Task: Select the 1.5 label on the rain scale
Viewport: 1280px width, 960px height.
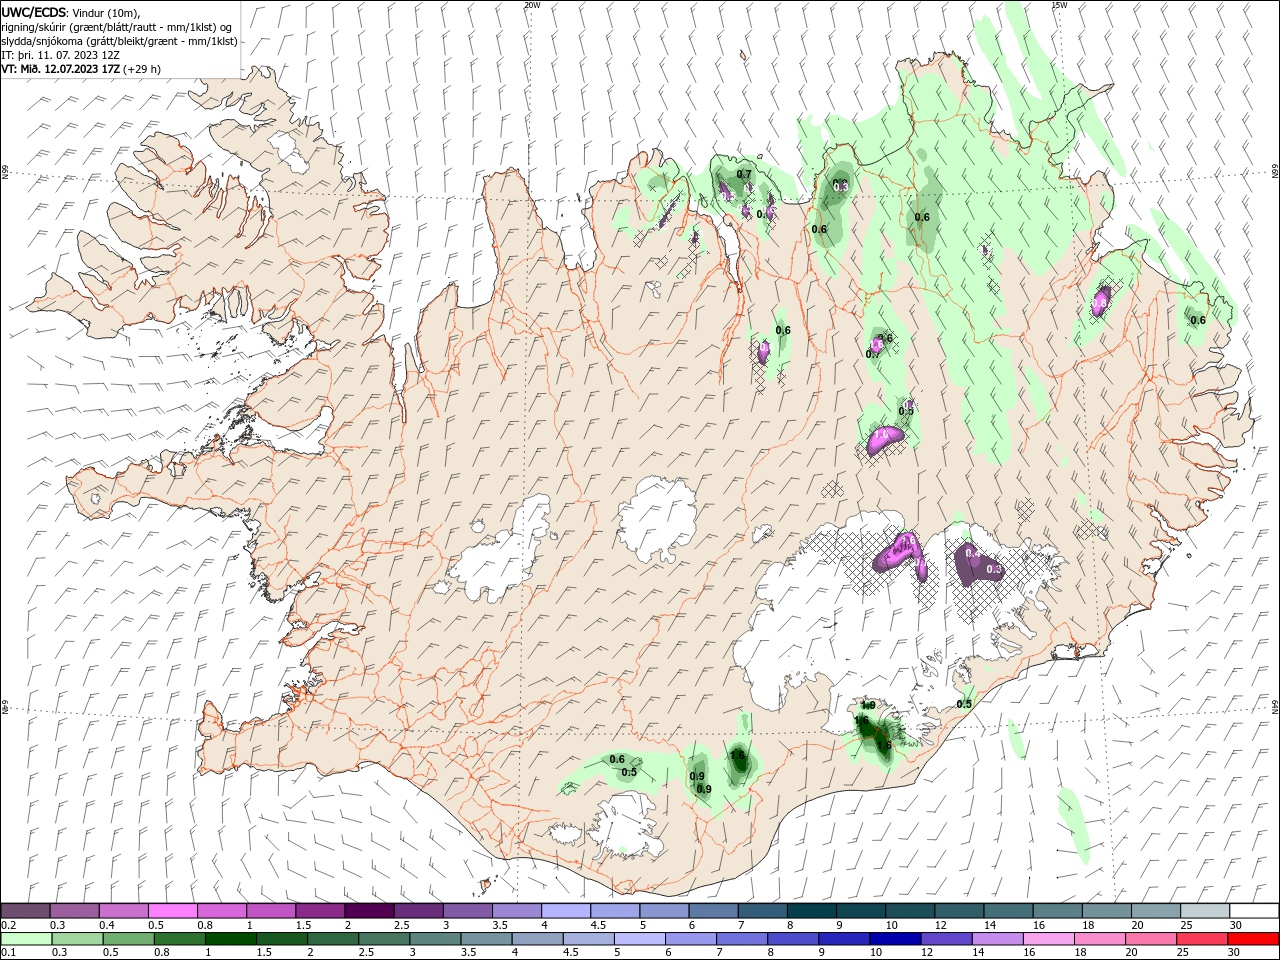Action: (264, 953)
